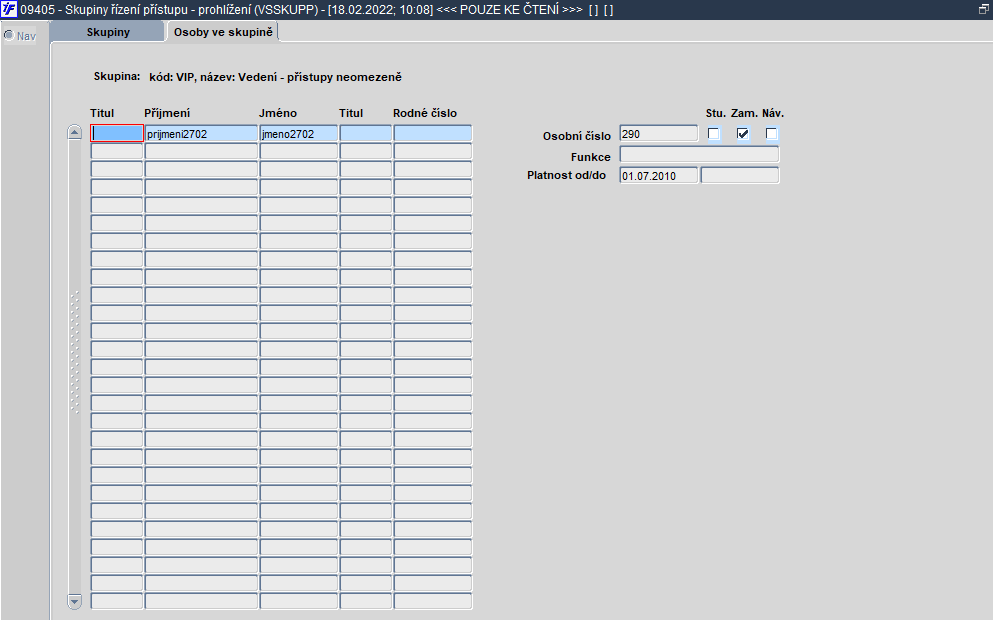Select the Nav radio button

pos(9,35)
